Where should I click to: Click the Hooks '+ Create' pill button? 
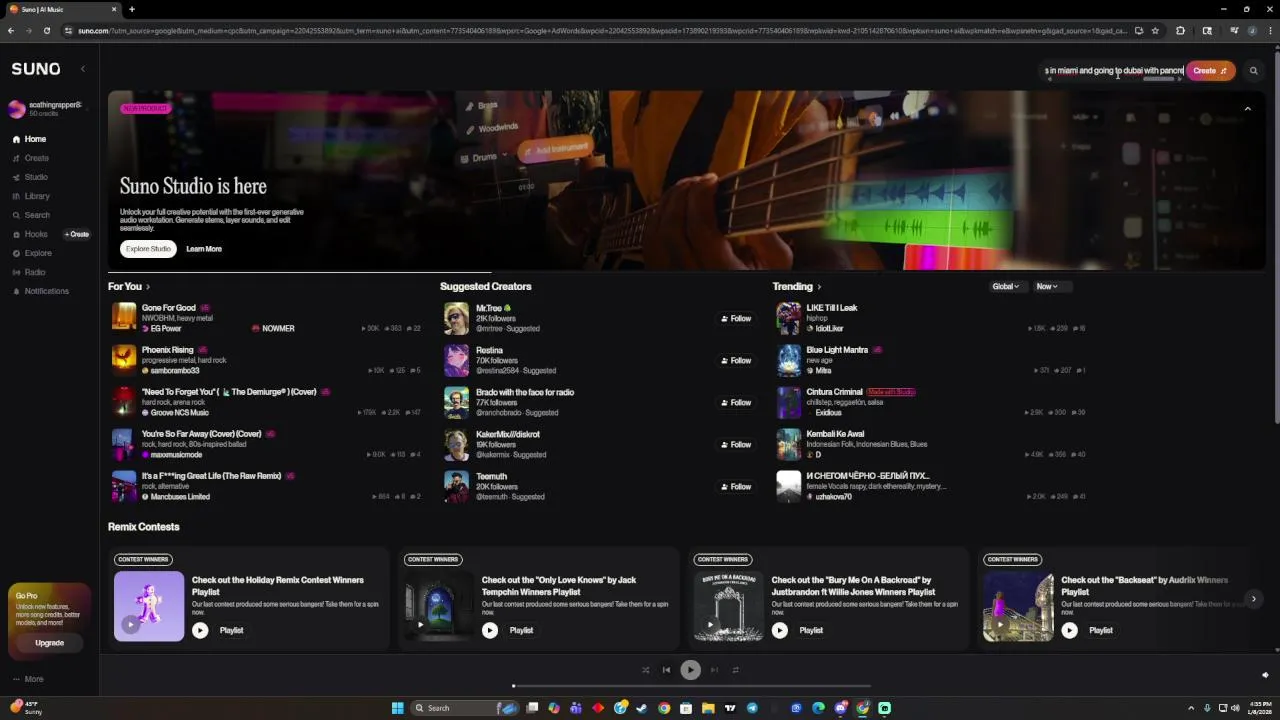77,234
